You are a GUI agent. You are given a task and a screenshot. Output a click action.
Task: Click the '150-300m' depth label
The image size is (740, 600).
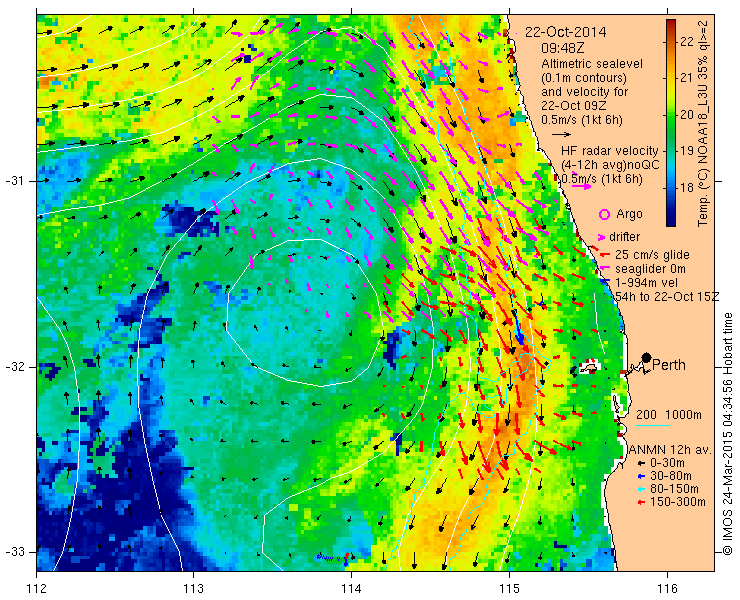[x=678, y=502]
